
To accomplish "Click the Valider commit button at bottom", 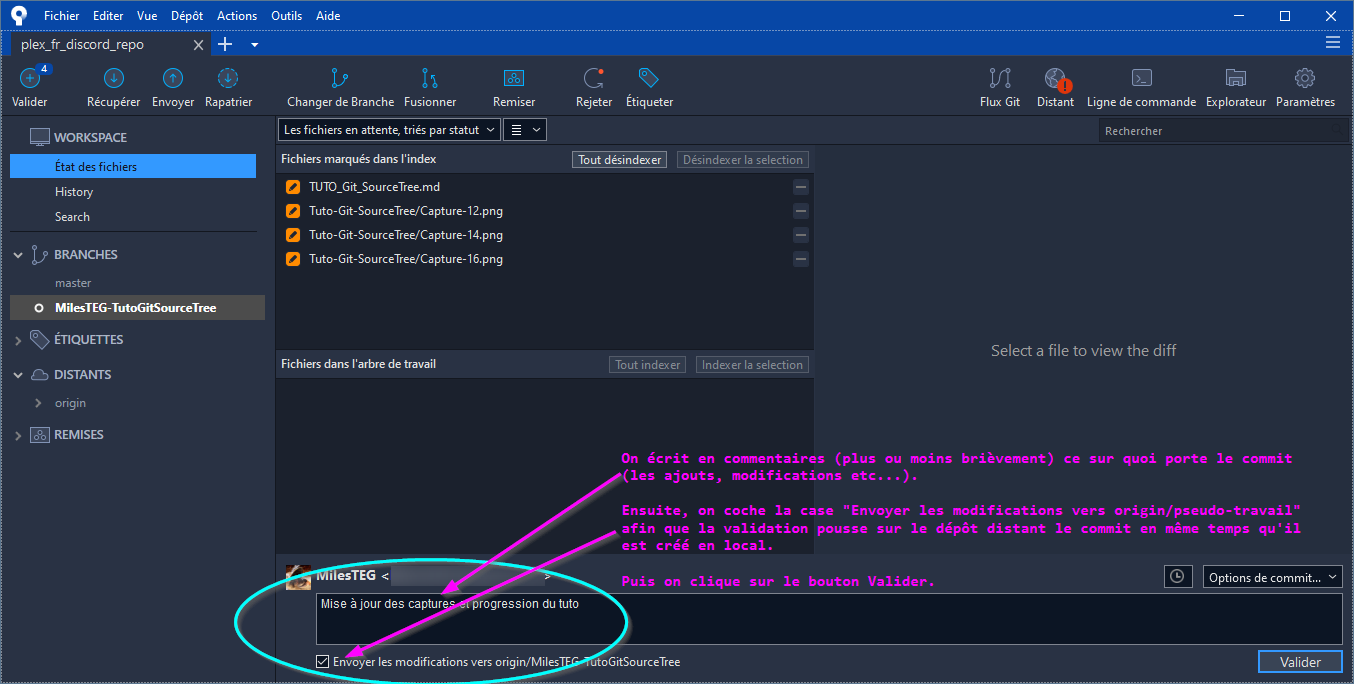I will (1300, 662).
